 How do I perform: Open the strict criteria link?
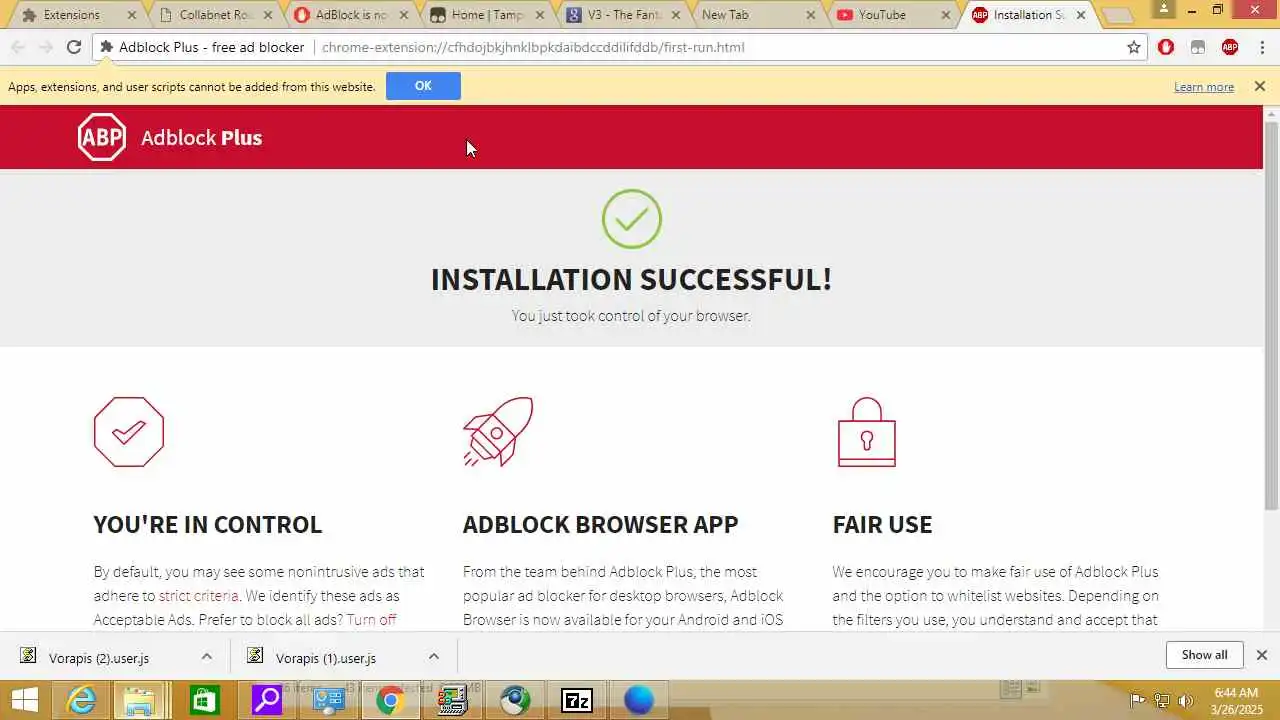[198, 595]
